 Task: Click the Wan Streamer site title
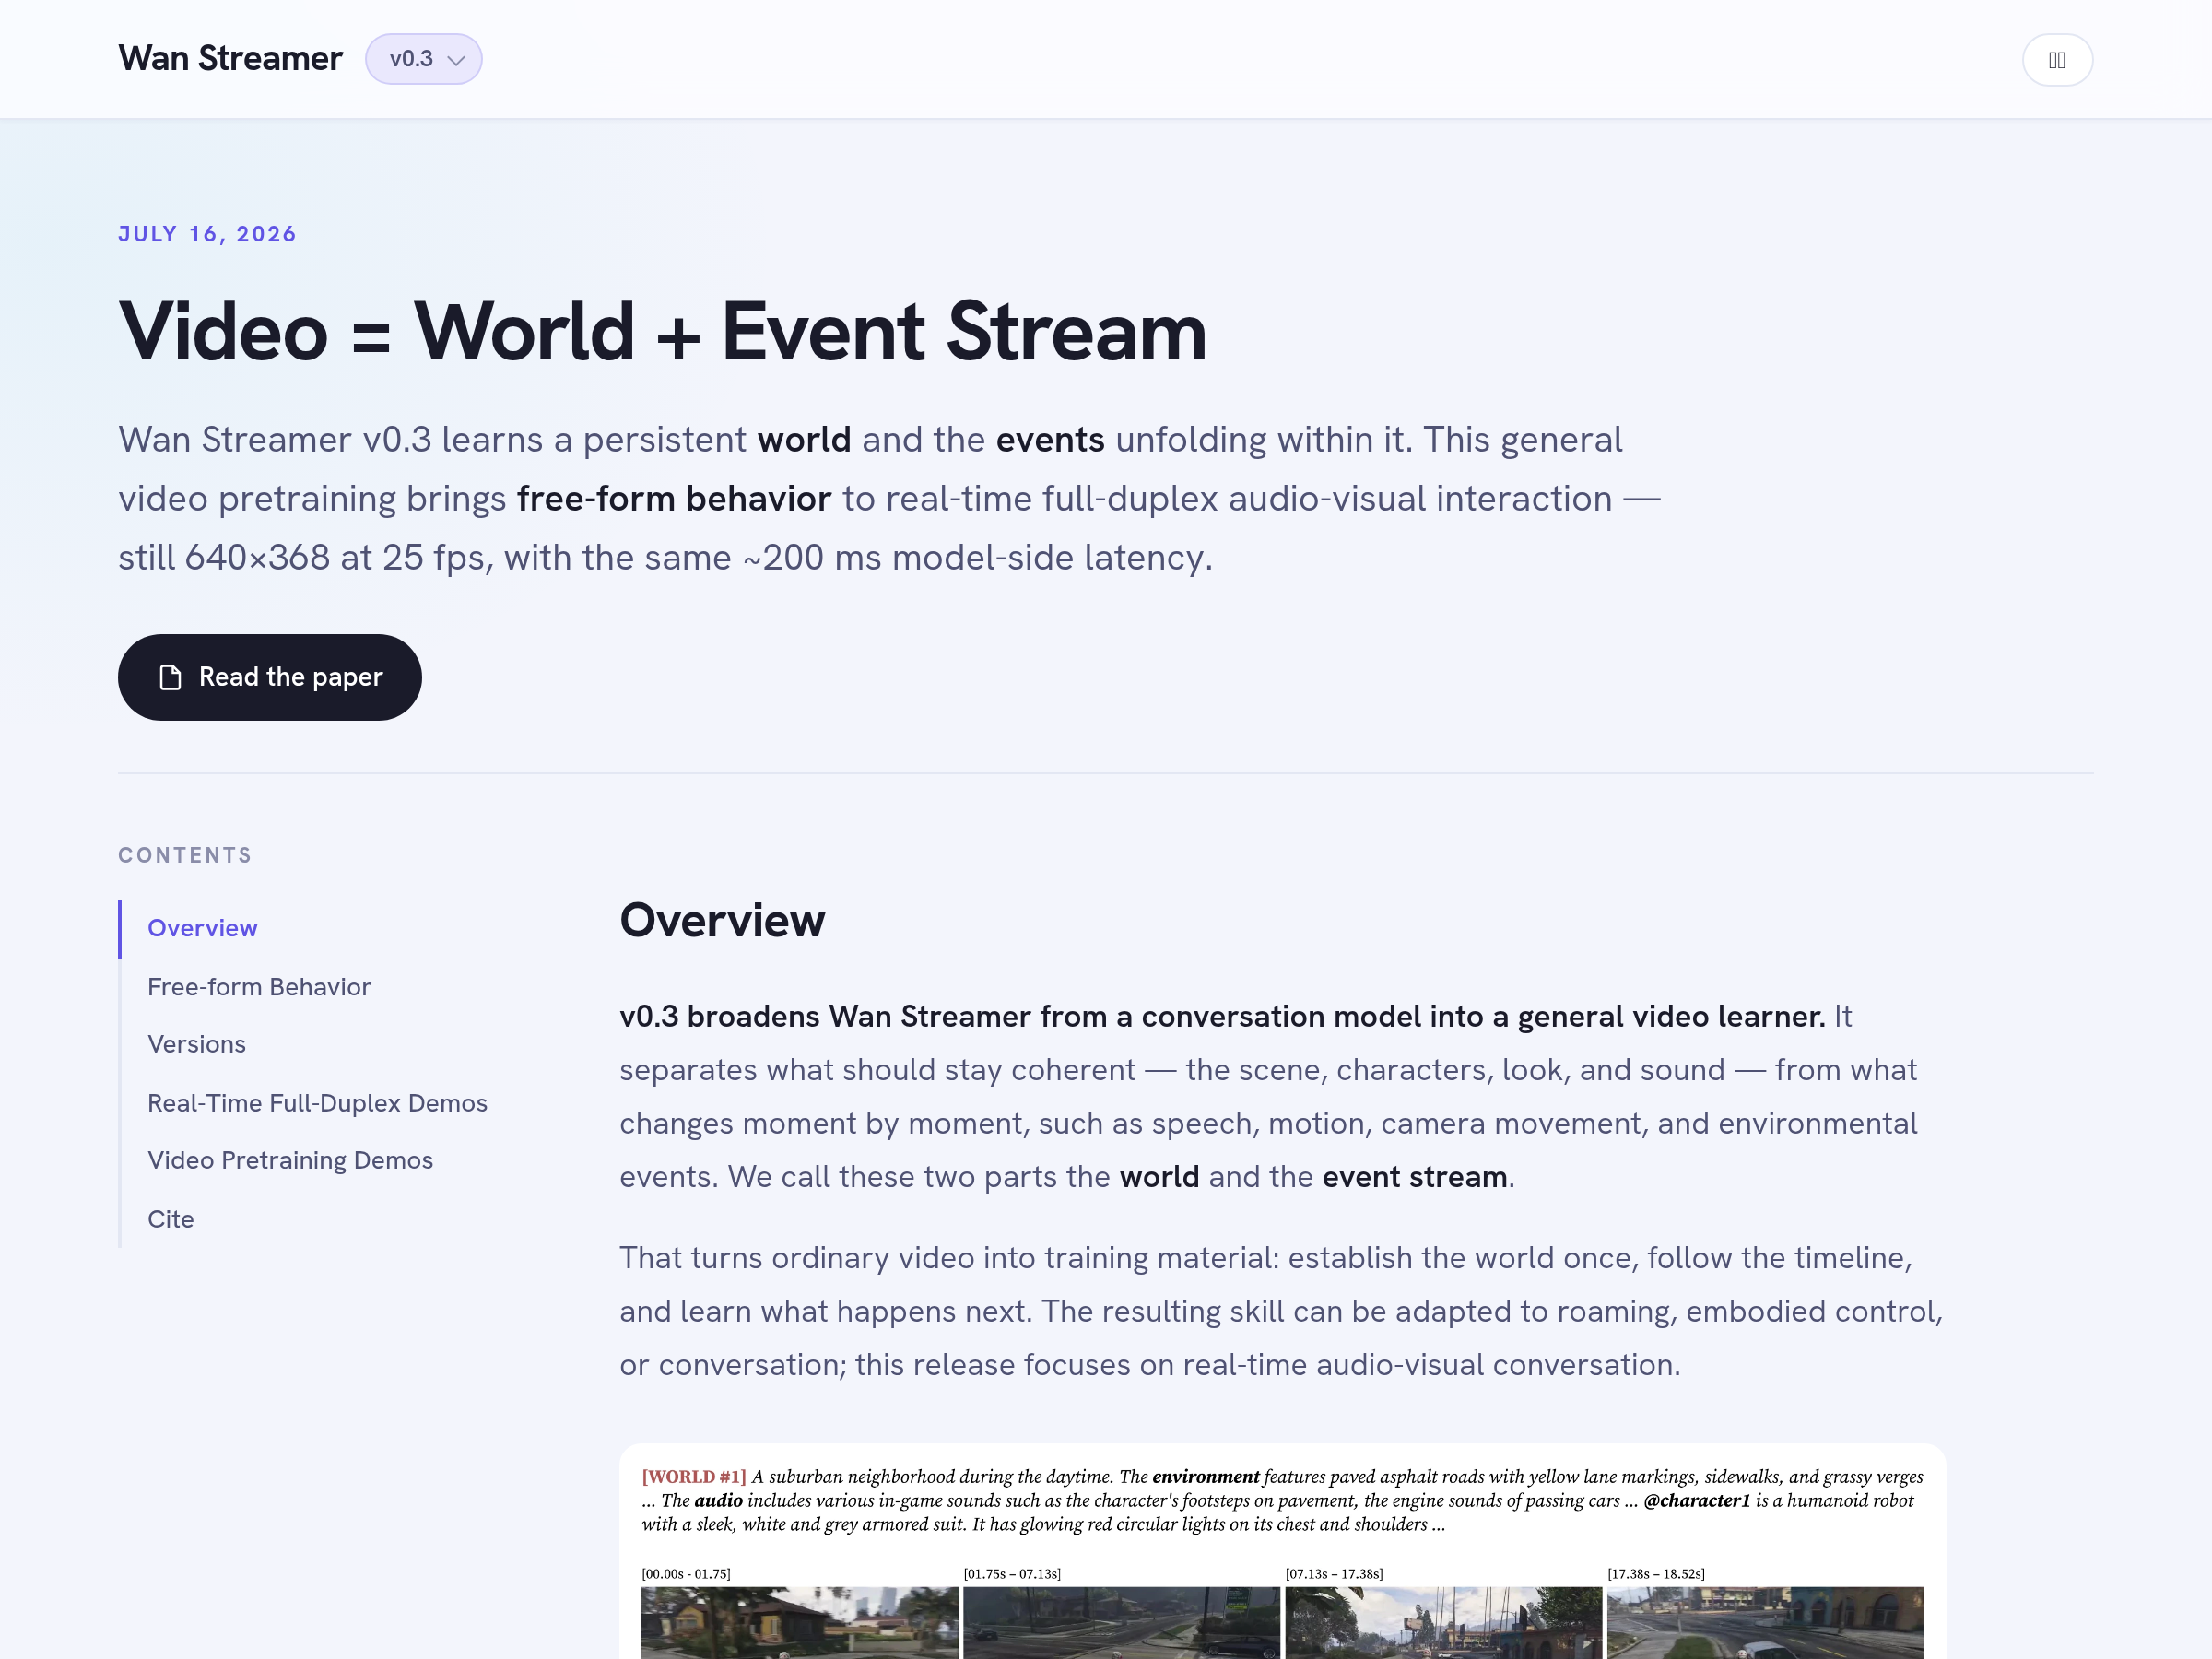coord(230,59)
